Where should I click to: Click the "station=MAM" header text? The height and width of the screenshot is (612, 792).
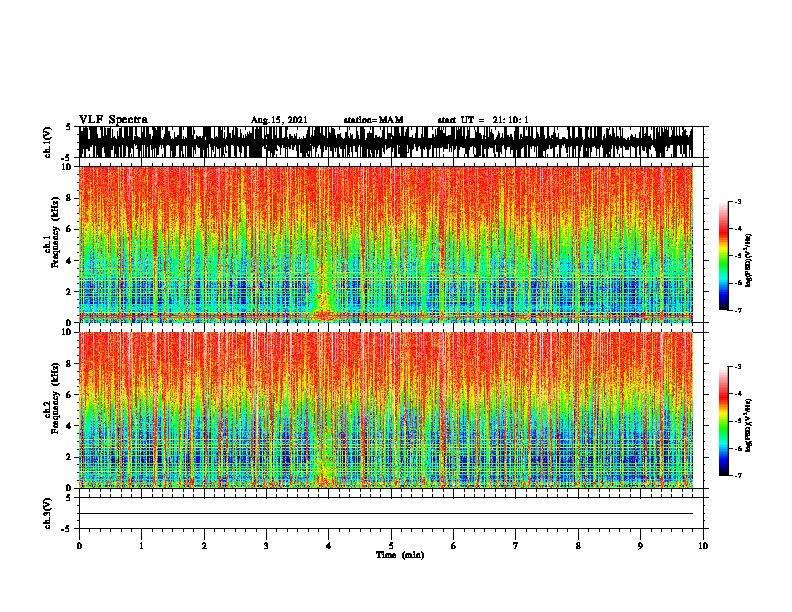373,120
